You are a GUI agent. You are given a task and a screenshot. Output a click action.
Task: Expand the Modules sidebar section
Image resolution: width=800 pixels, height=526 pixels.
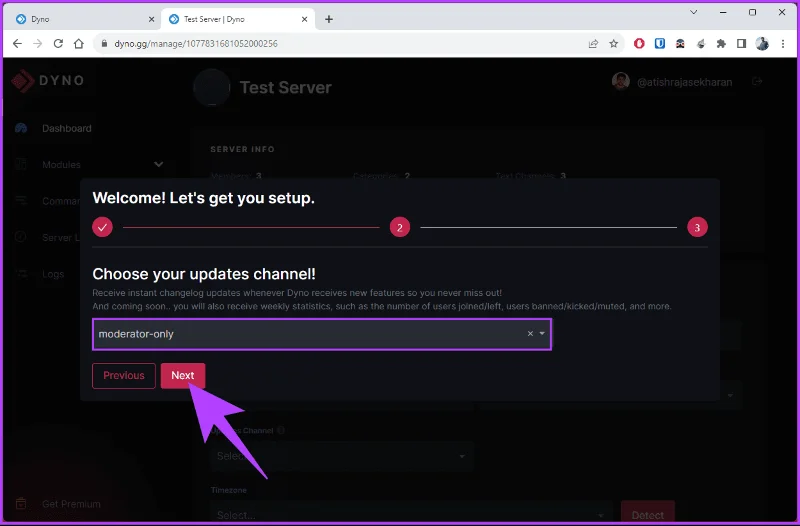pyautogui.click(x=159, y=164)
